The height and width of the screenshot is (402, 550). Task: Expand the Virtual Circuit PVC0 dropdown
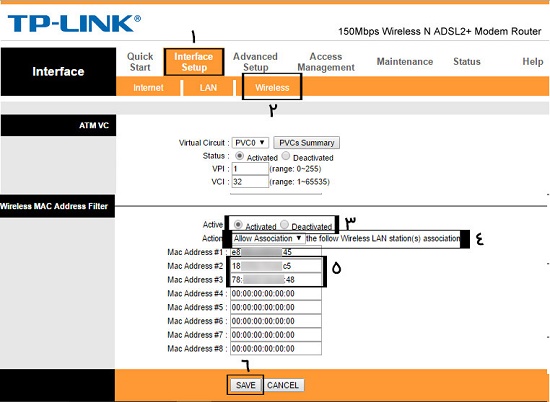point(250,143)
